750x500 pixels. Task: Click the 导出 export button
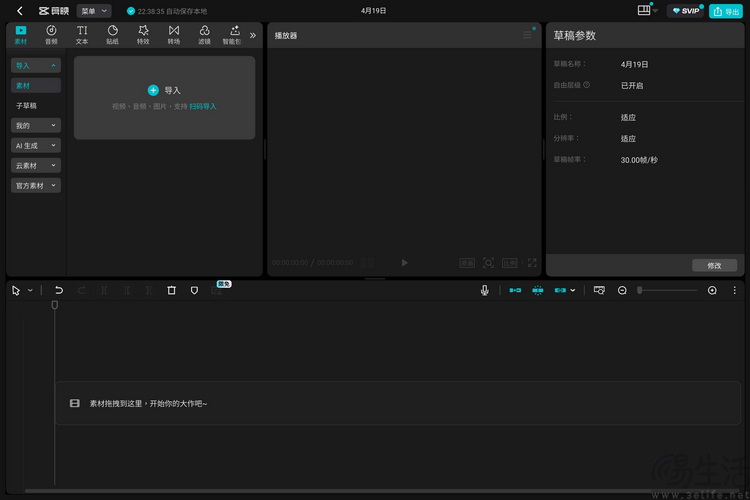(x=726, y=11)
